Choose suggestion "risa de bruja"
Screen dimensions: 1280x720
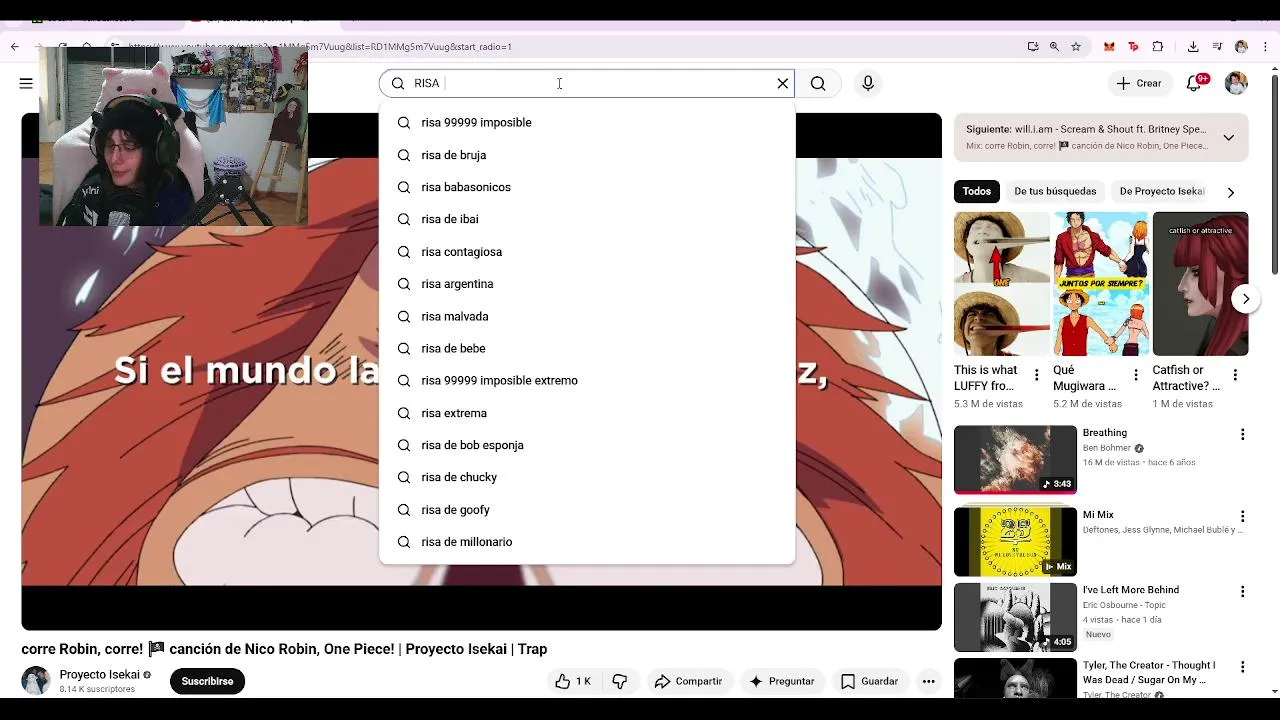click(x=587, y=155)
